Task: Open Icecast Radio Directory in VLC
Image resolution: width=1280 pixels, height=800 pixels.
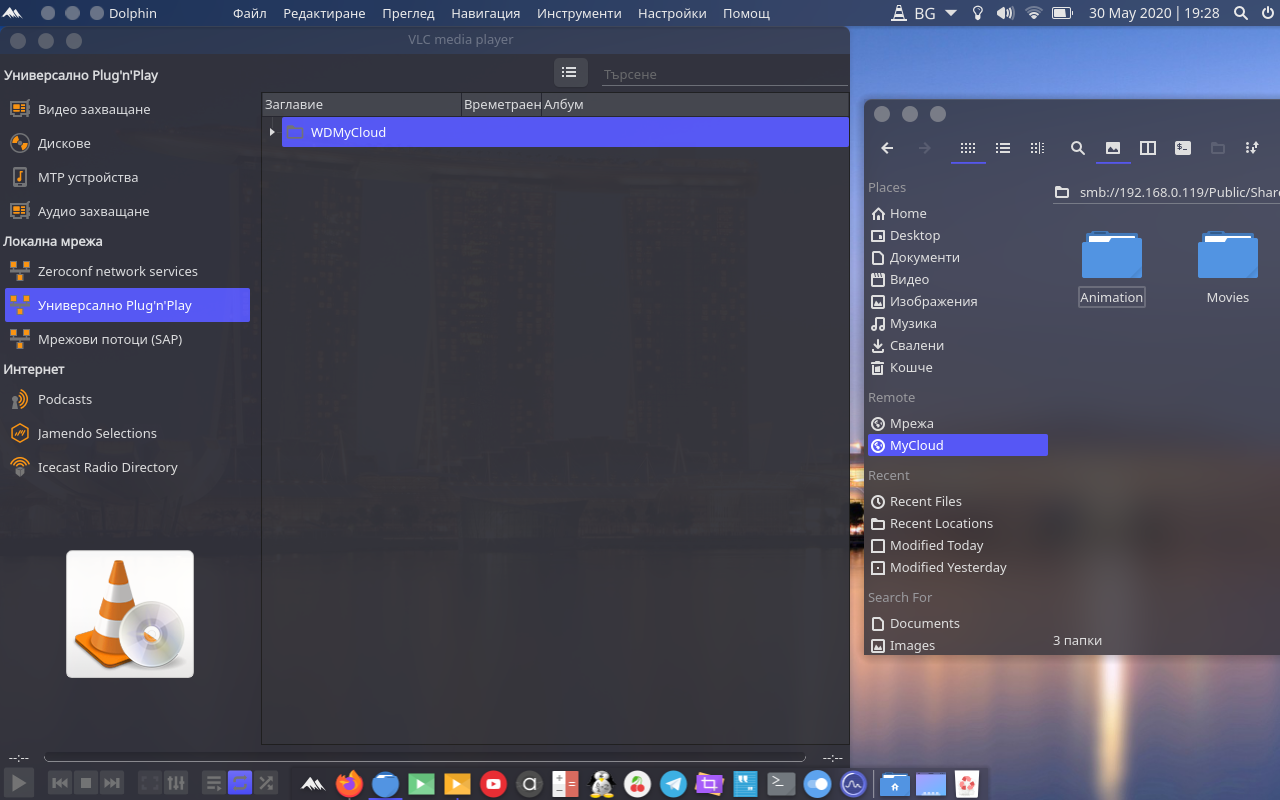Action: (127, 467)
